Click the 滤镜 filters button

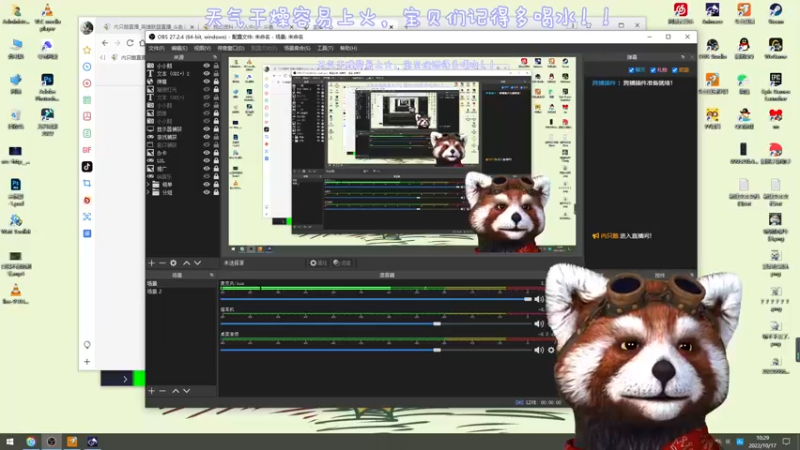pos(342,263)
